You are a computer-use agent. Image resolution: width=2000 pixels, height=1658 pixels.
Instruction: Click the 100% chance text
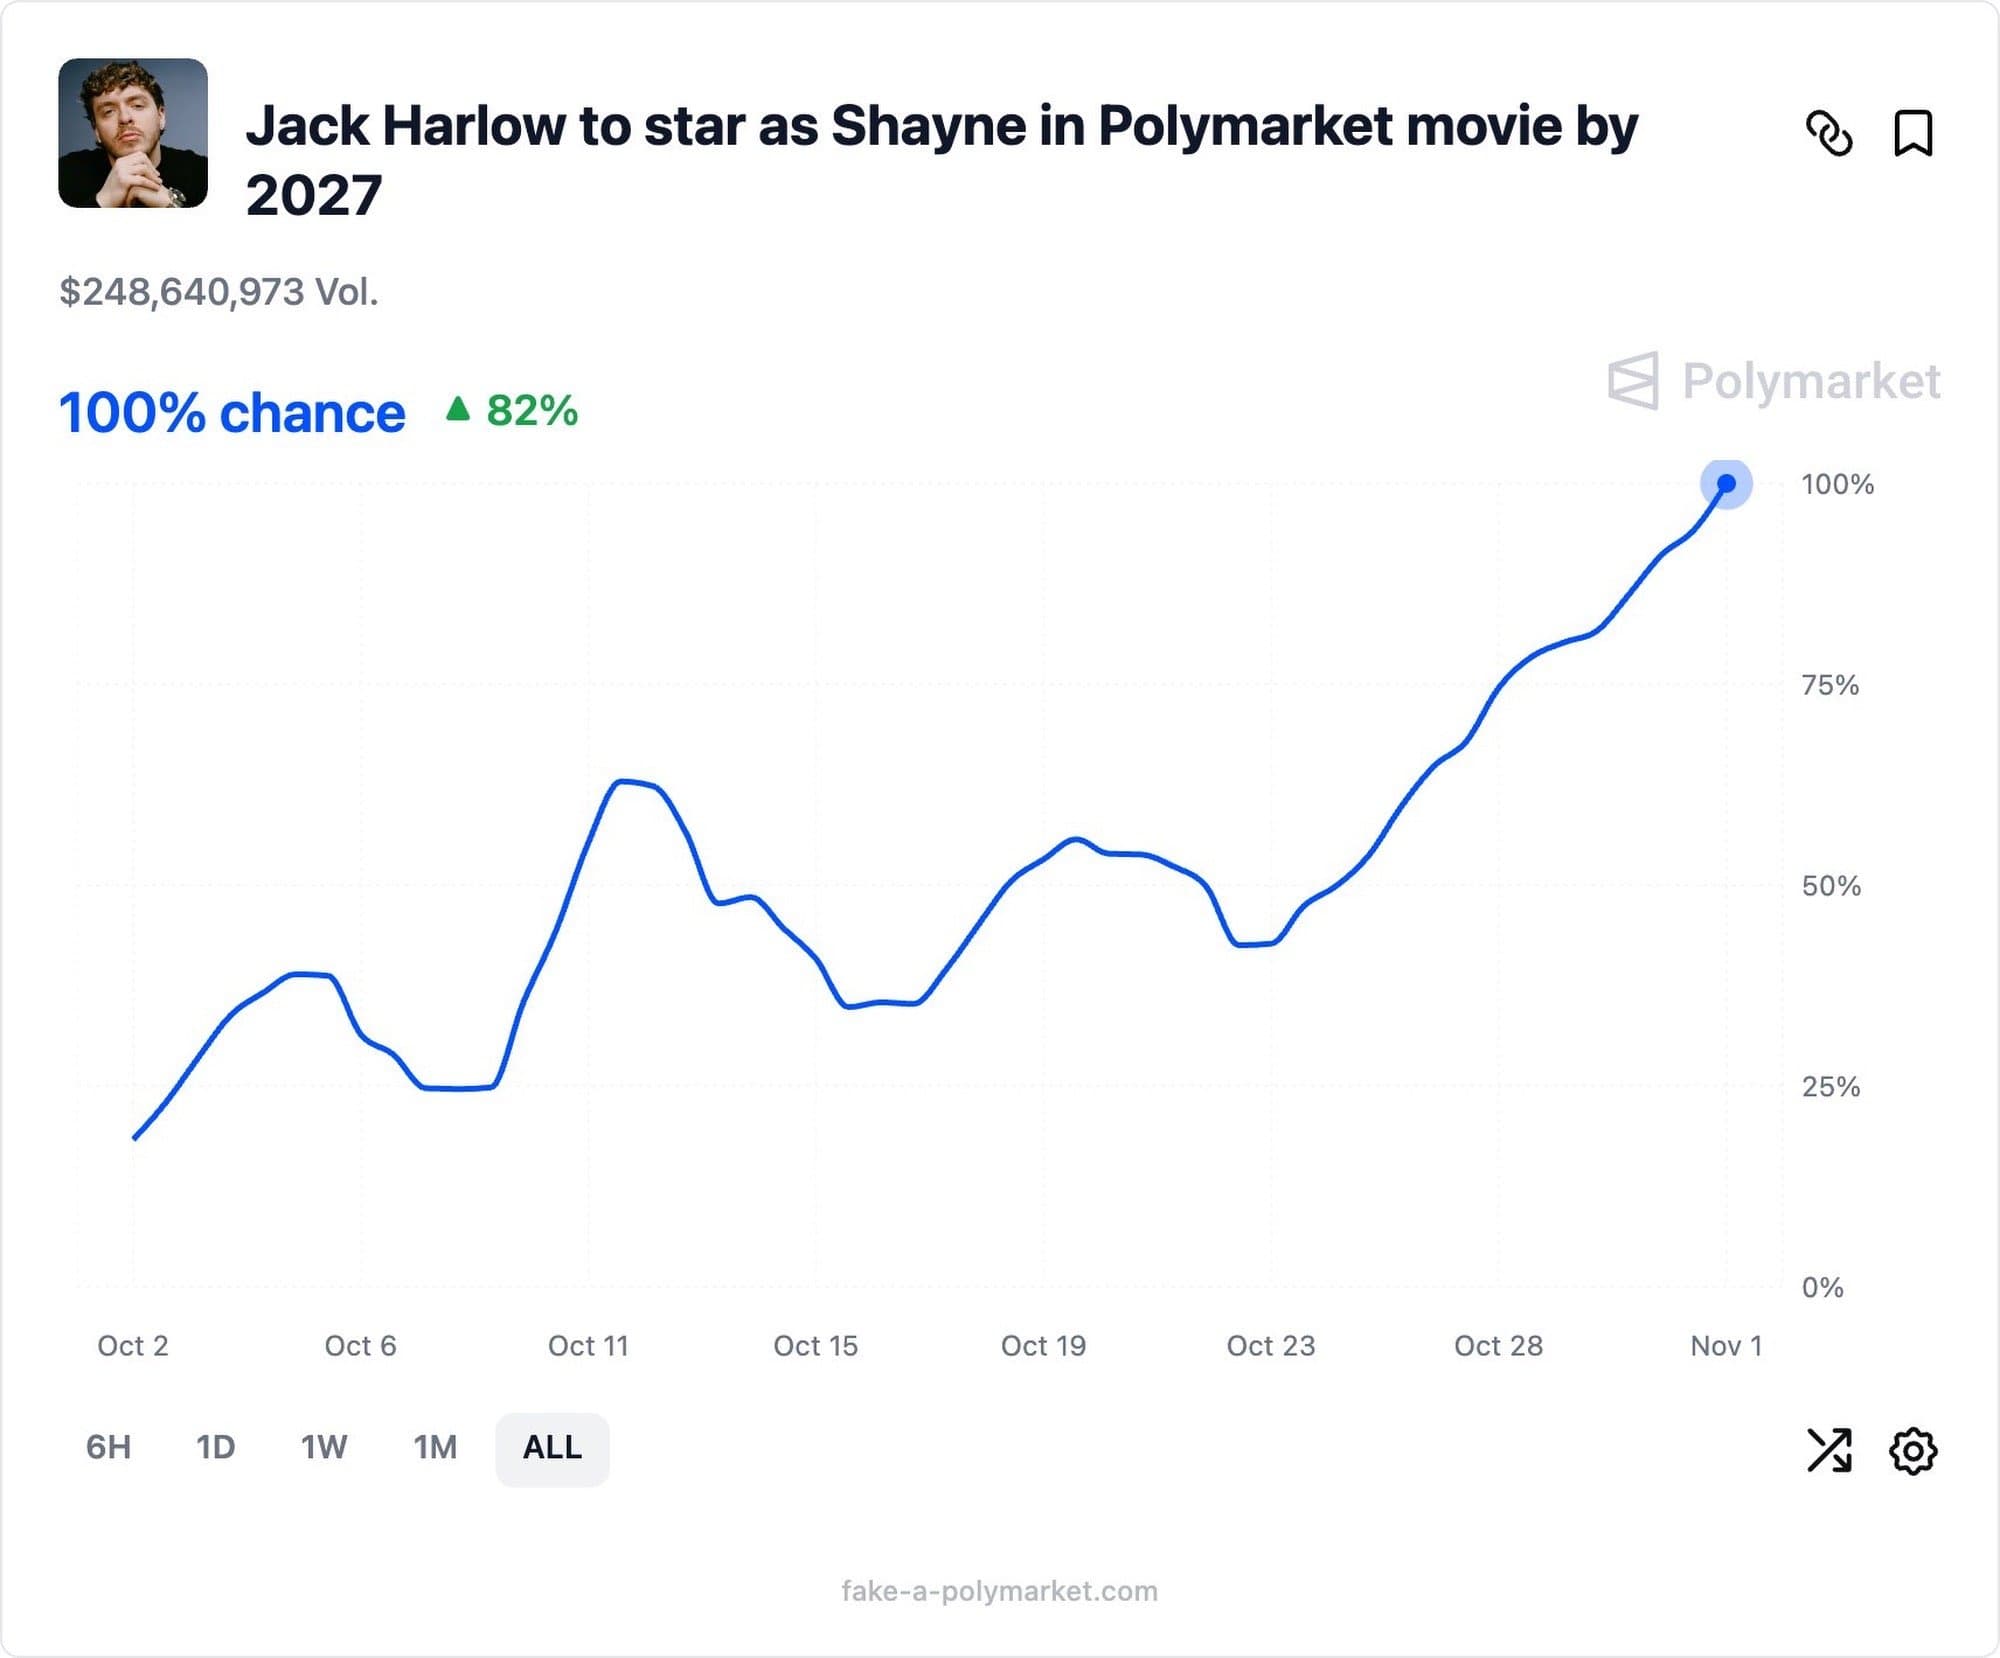click(232, 412)
